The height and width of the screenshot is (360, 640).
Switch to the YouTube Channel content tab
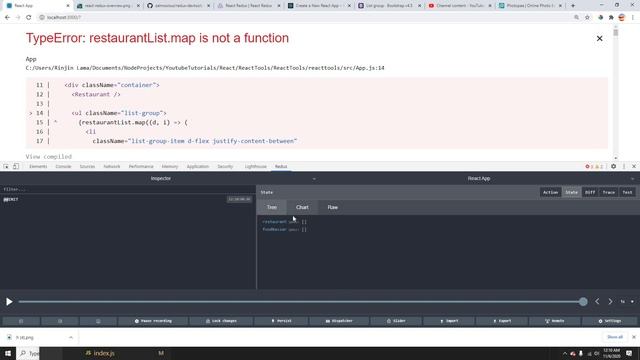(x=460, y=6)
